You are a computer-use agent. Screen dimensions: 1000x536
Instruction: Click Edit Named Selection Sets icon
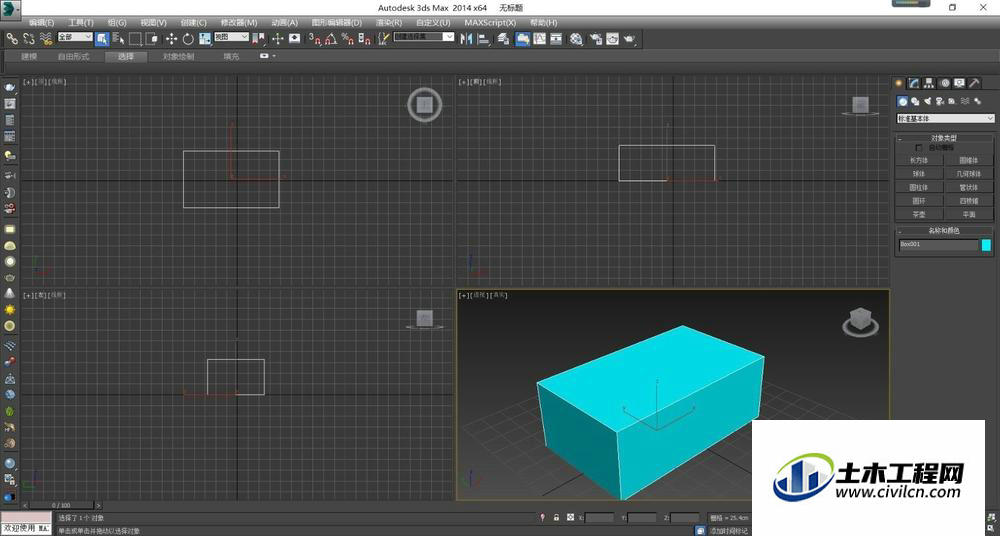[383, 39]
